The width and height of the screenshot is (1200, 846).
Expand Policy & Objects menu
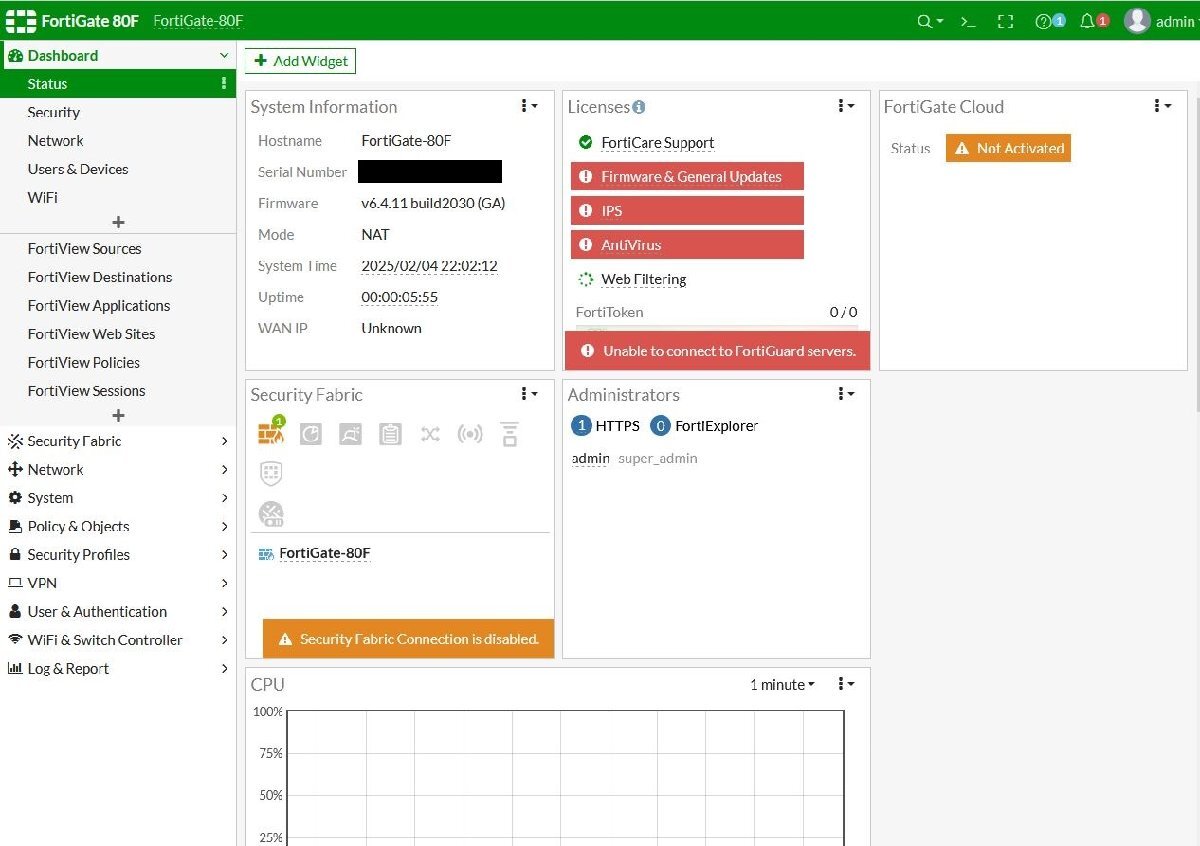[224, 527]
